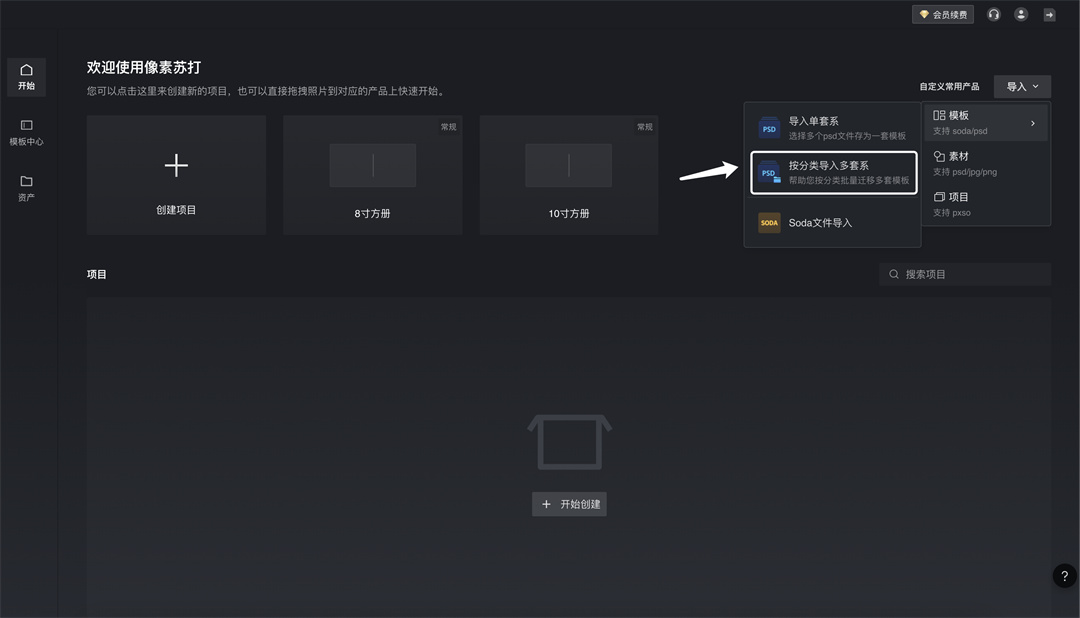Select 项目 import option
Viewport: 1080px width, 618px height.
986,204
